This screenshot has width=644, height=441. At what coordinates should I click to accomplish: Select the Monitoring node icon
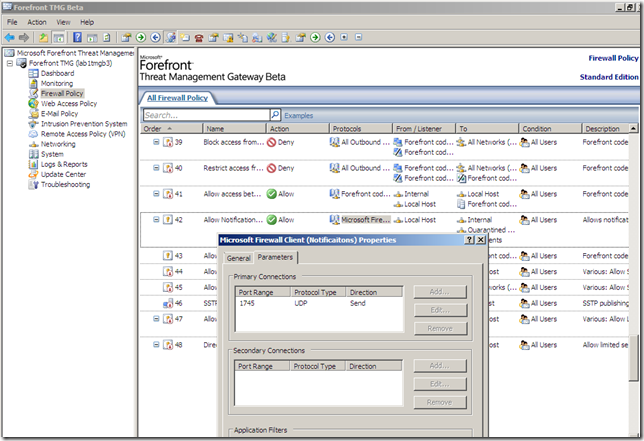pos(34,83)
